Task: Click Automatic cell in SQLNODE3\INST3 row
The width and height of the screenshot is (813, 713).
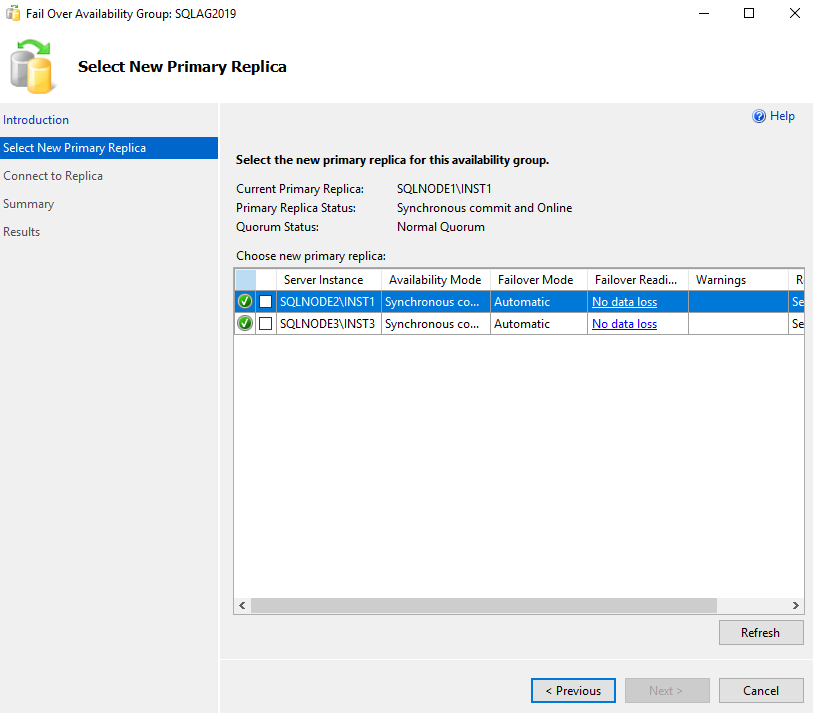Action: pyautogui.click(x=539, y=324)
